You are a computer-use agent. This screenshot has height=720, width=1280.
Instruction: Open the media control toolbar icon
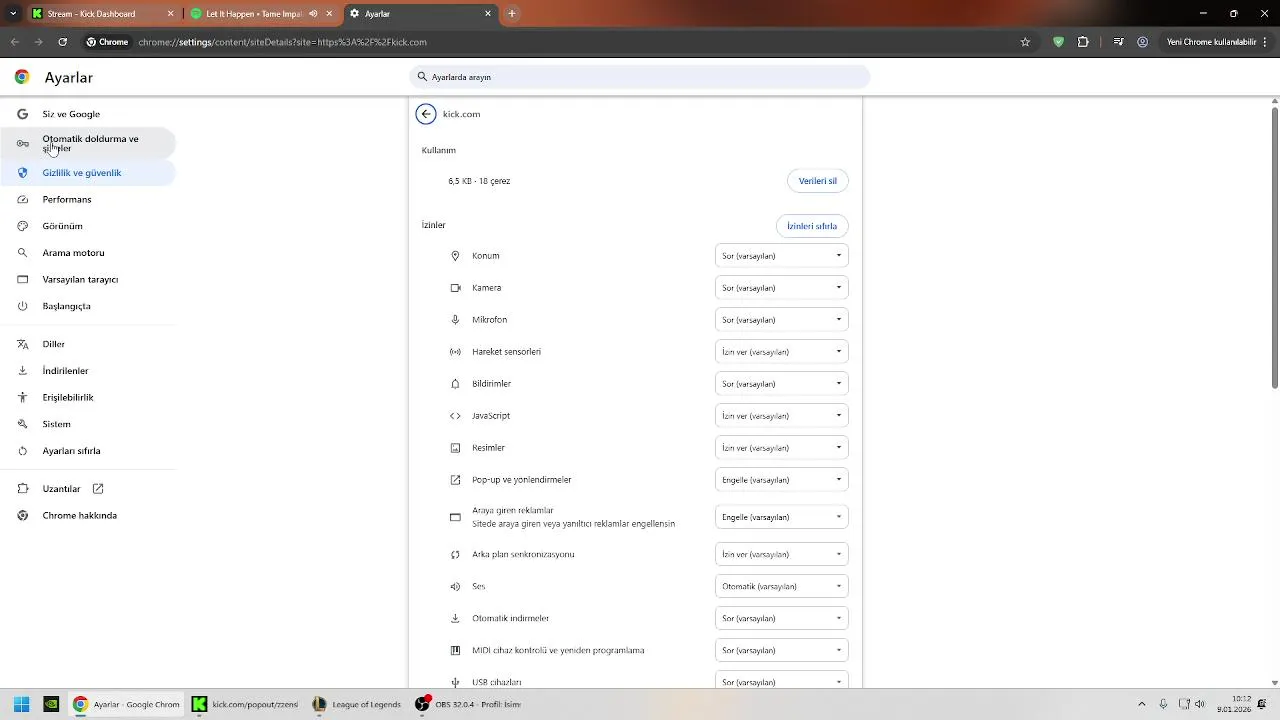point(1118,42)
